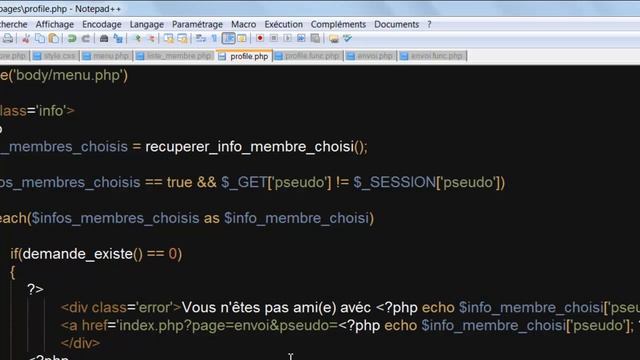640x360 pixels.
Task: Click the div class='error' tag
Action: 121,307
